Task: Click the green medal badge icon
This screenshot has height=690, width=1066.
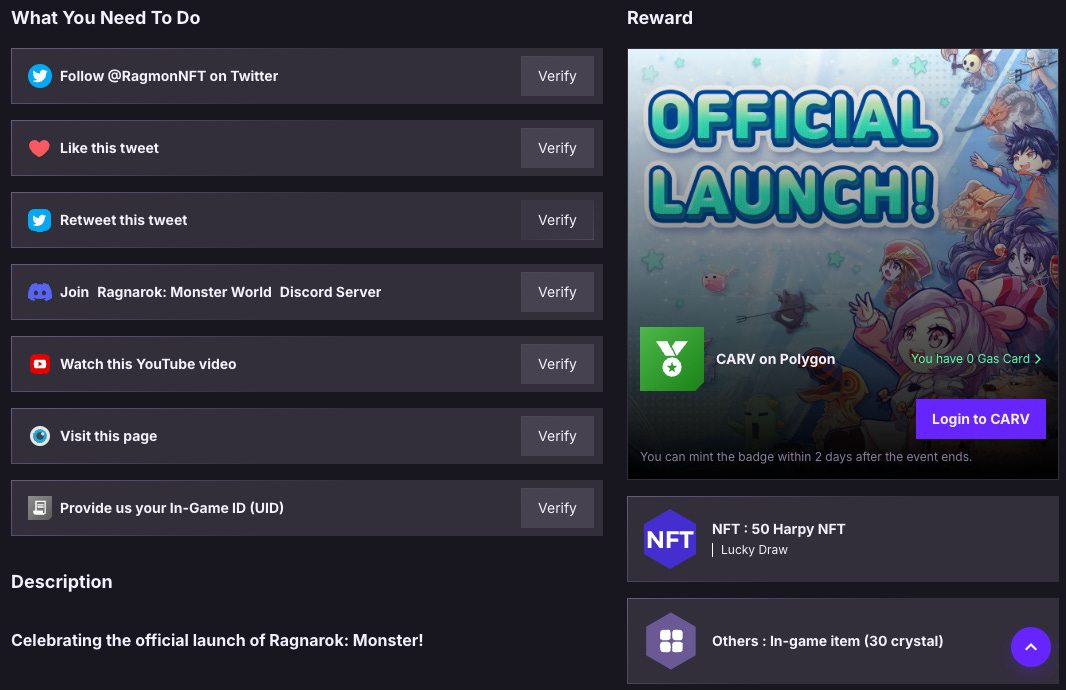Action: 672,359
